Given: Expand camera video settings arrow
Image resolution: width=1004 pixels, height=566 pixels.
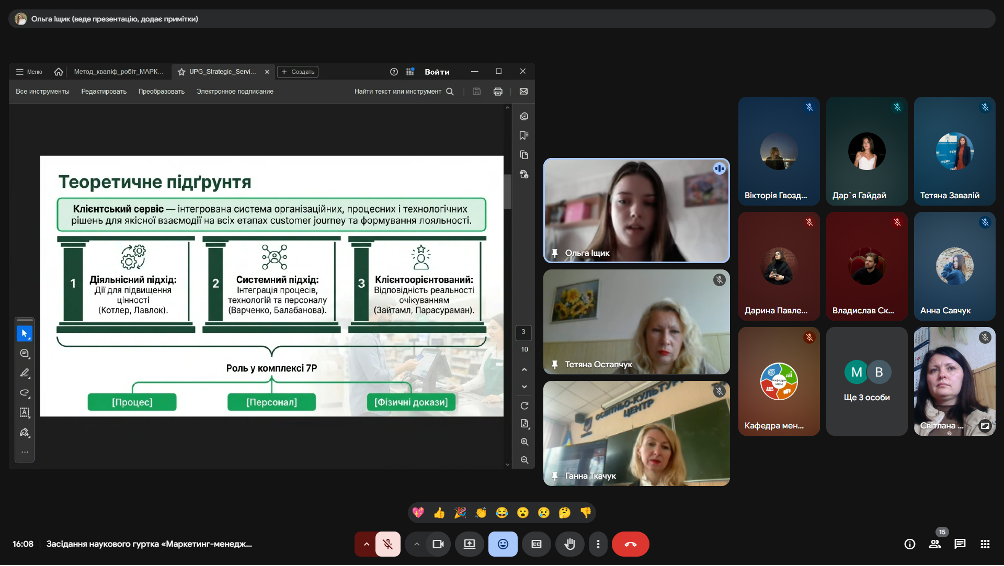Looking at the screenshot, I should click(416, 544).
